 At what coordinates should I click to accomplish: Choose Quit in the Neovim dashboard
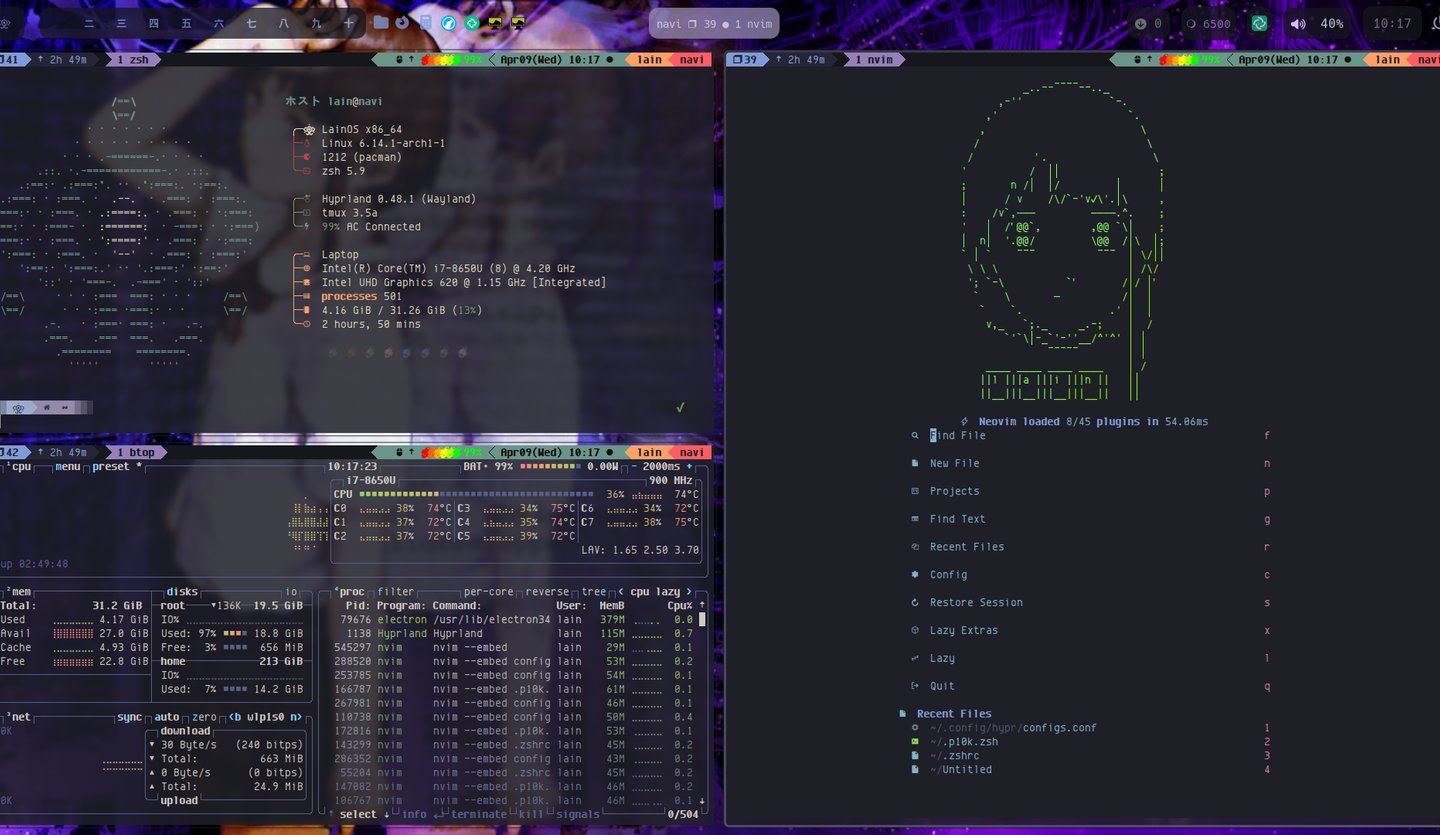(x=1090, y=687)
